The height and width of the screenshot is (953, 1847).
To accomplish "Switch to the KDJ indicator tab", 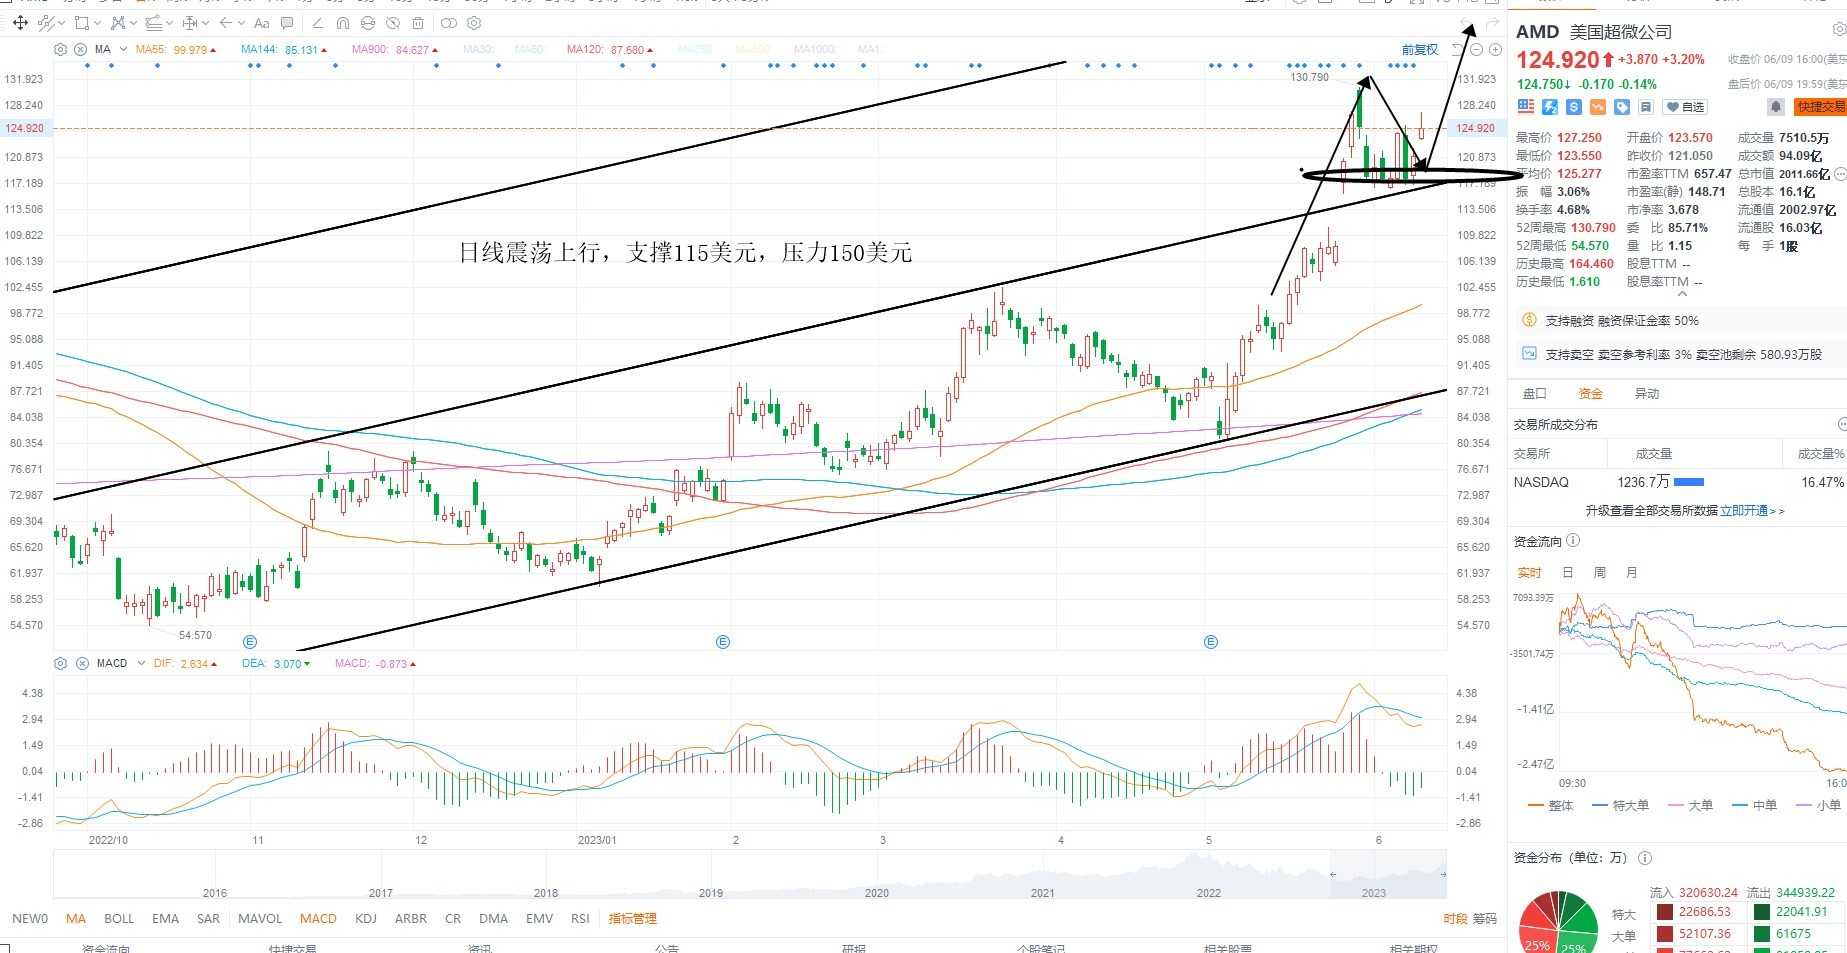I will click(365, 918).
